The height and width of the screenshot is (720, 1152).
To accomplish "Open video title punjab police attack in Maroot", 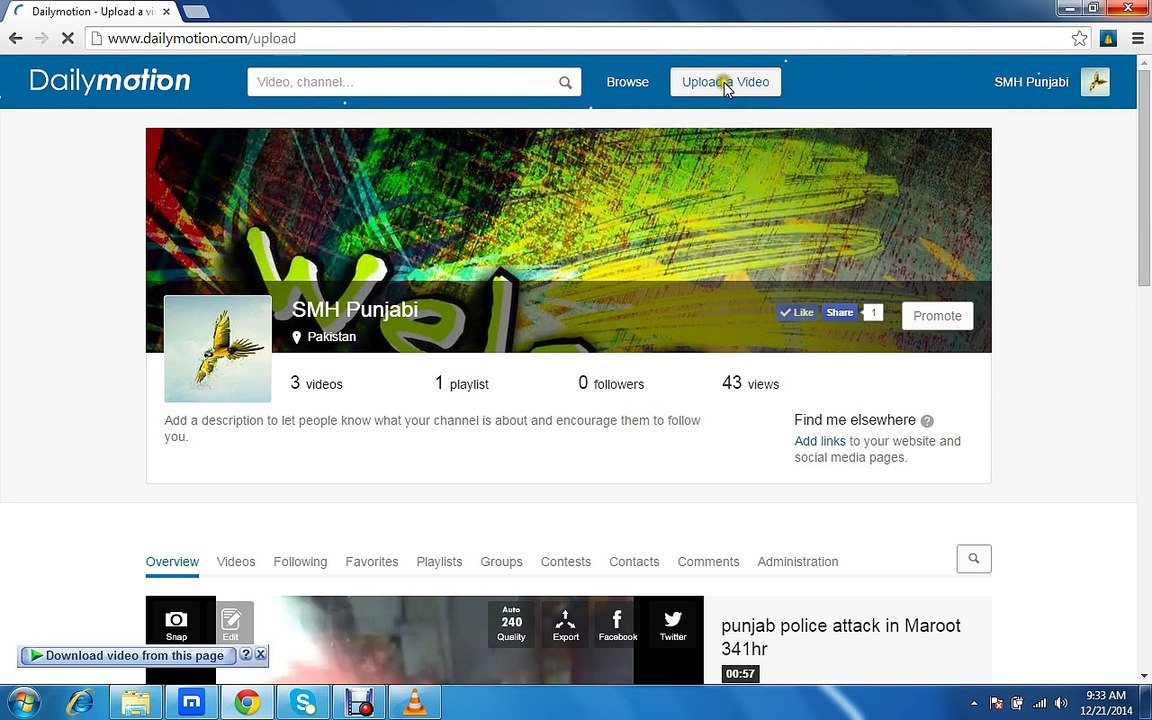I will [840, 637].
